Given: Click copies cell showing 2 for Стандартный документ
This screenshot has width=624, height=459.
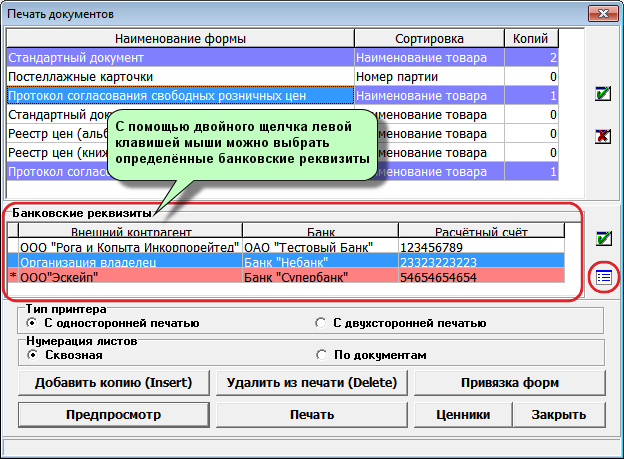Looking at the screenshot, I should tap(531, 58).
